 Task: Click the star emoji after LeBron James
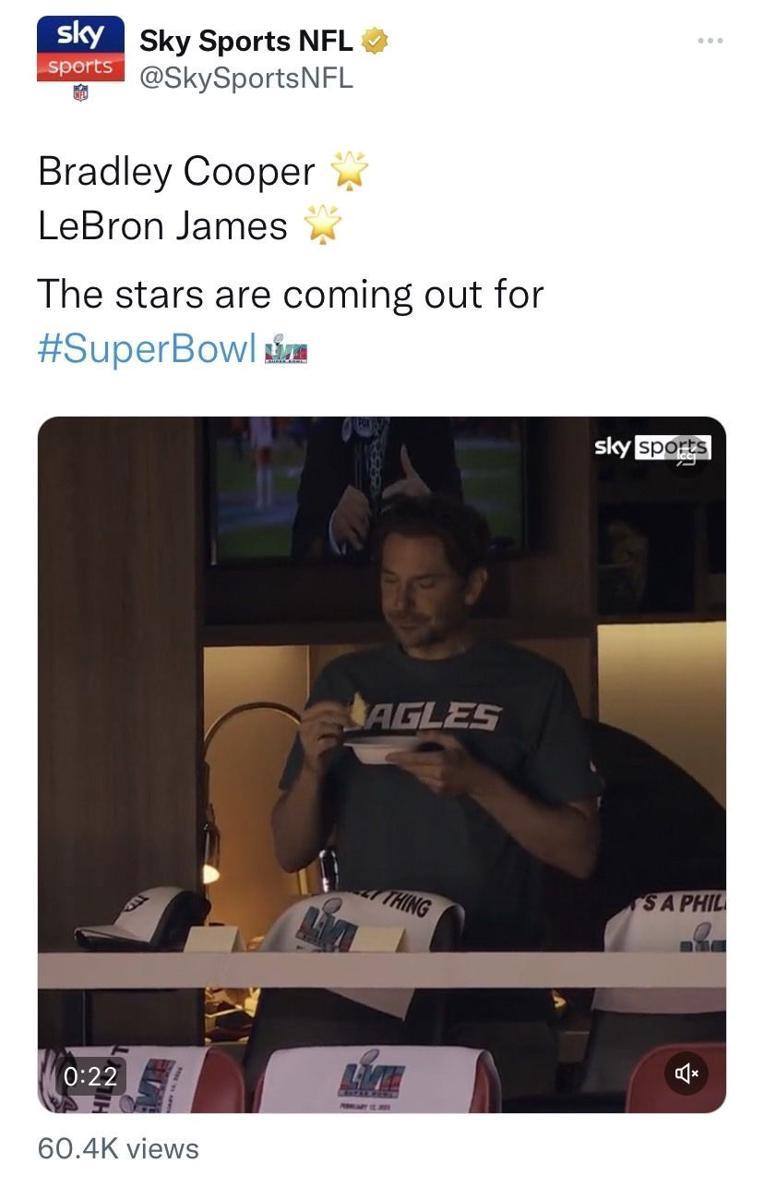(x=322, y=226)
